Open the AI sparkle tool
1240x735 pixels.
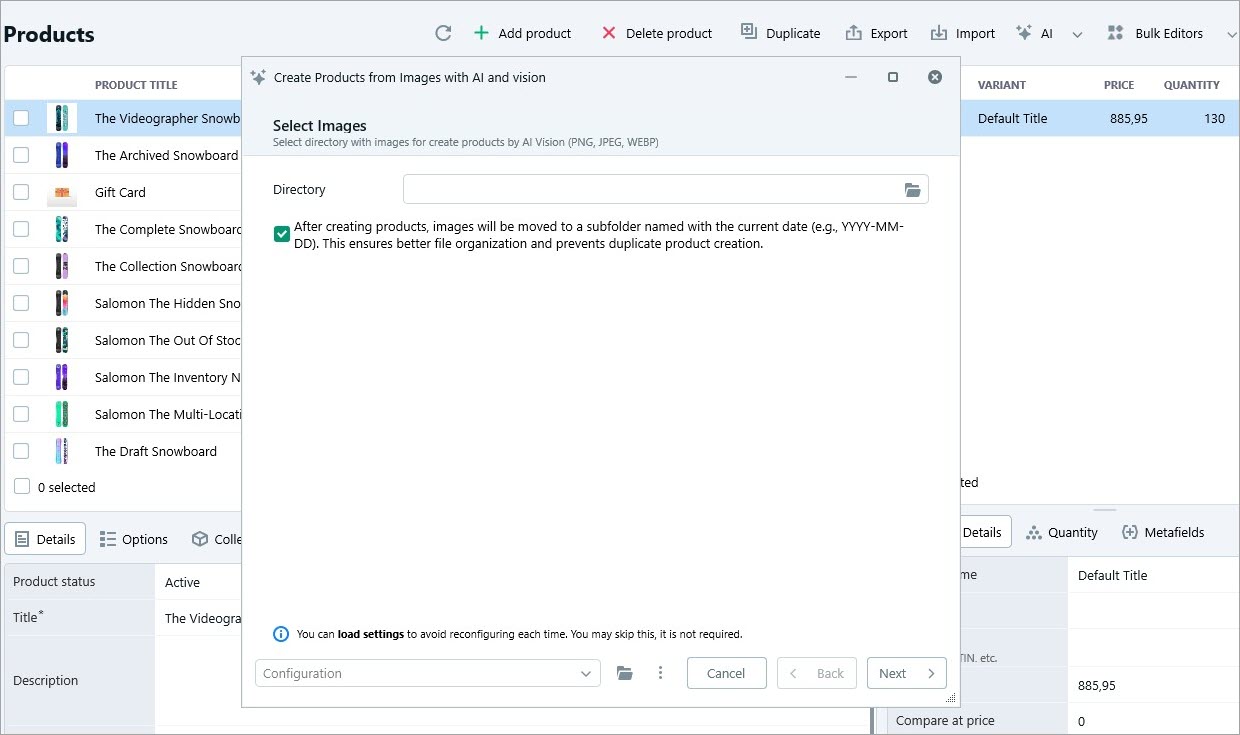click(1022, 32)
